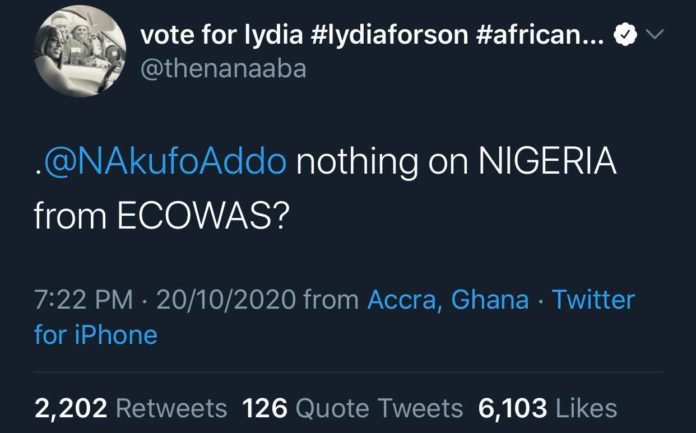Screen dimensions: 696x433
Task: View the 6,103 Likes list
Action: [547, 408]
